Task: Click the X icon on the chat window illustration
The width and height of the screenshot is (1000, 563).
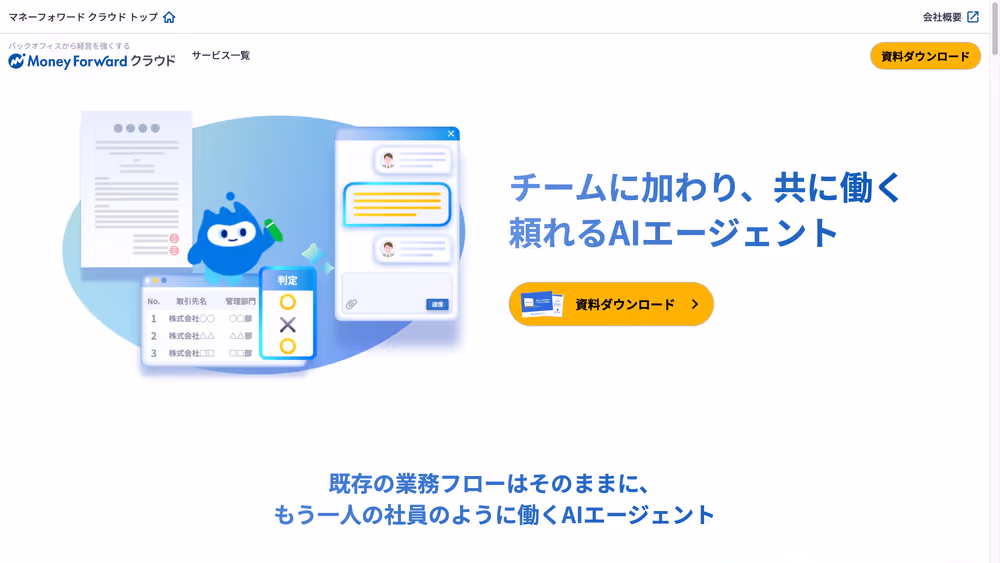Action: coord(451,133)
